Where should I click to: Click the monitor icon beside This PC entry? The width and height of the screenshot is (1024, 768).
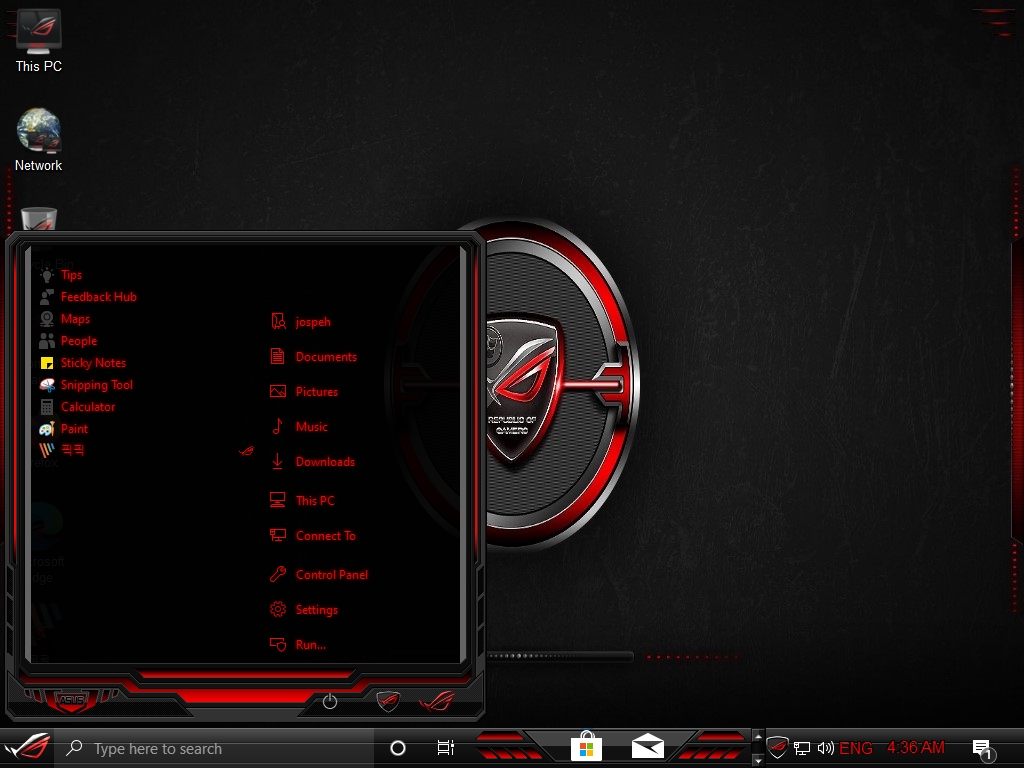point(278,500)
